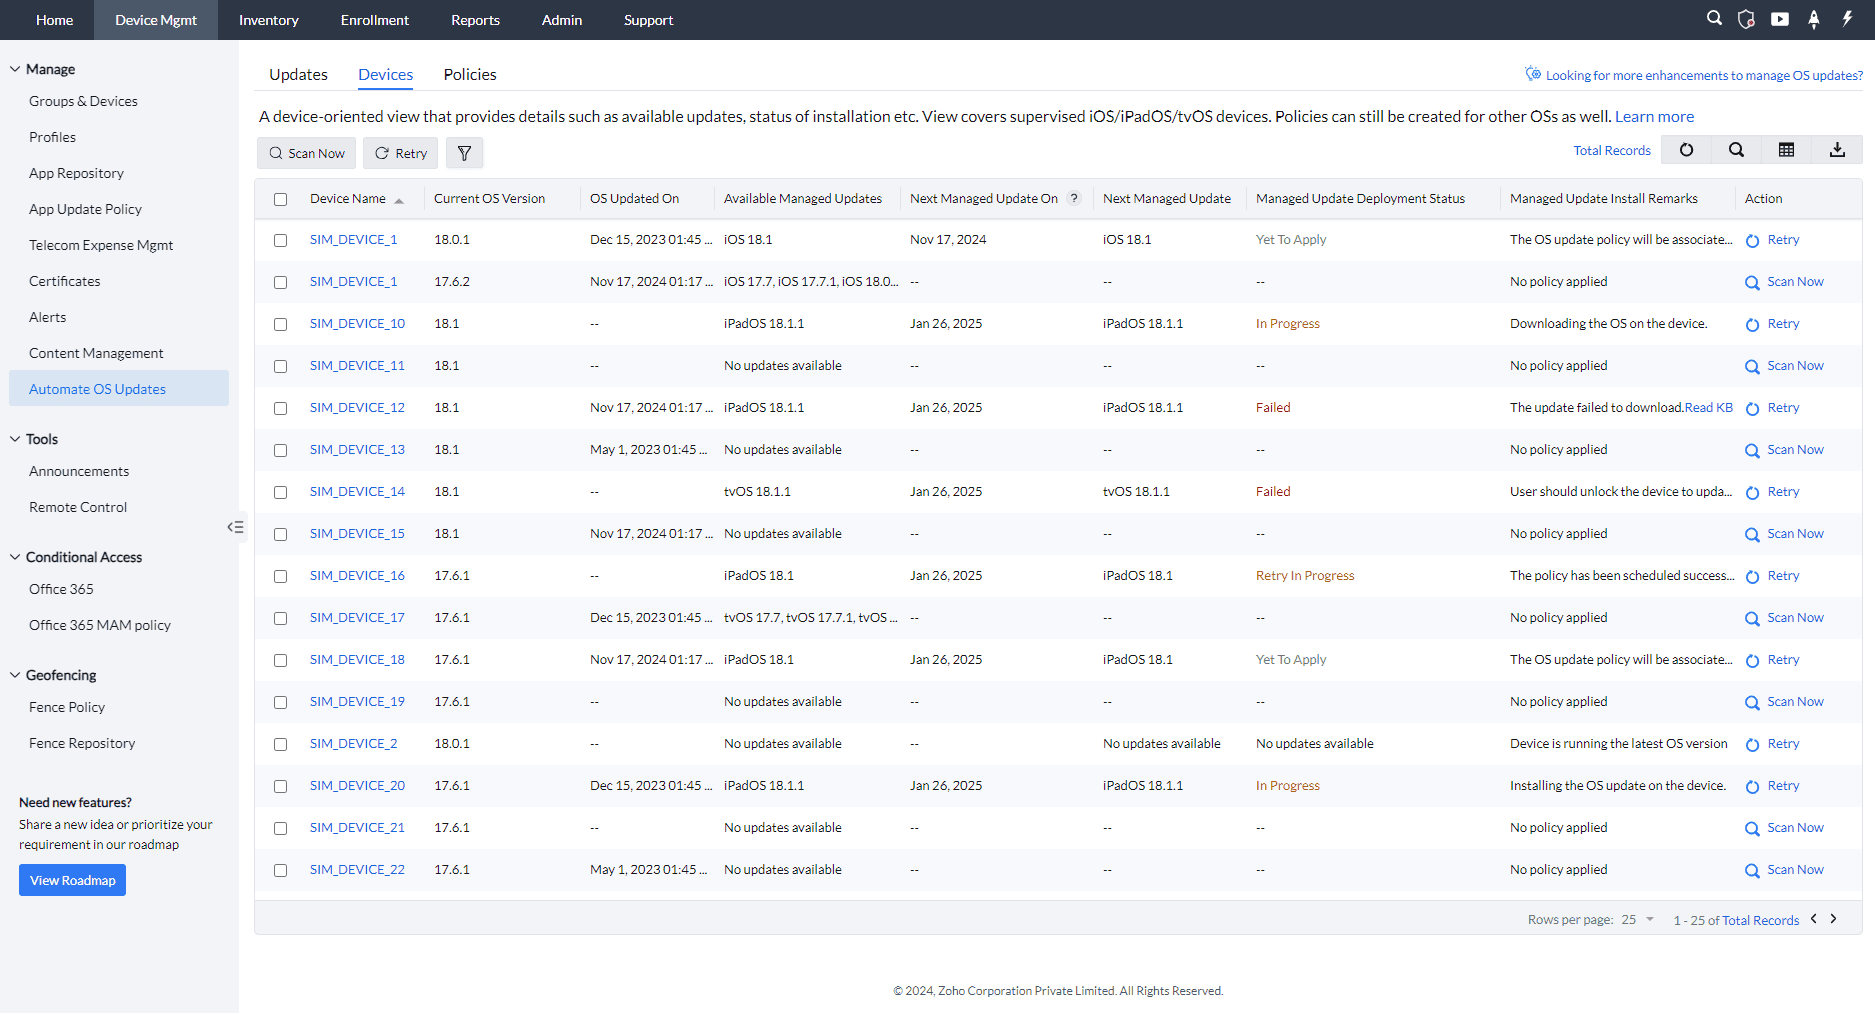Screen dimensions: 1875x1014
Task: Click the filter funnel icon
Action: (464, 153)
